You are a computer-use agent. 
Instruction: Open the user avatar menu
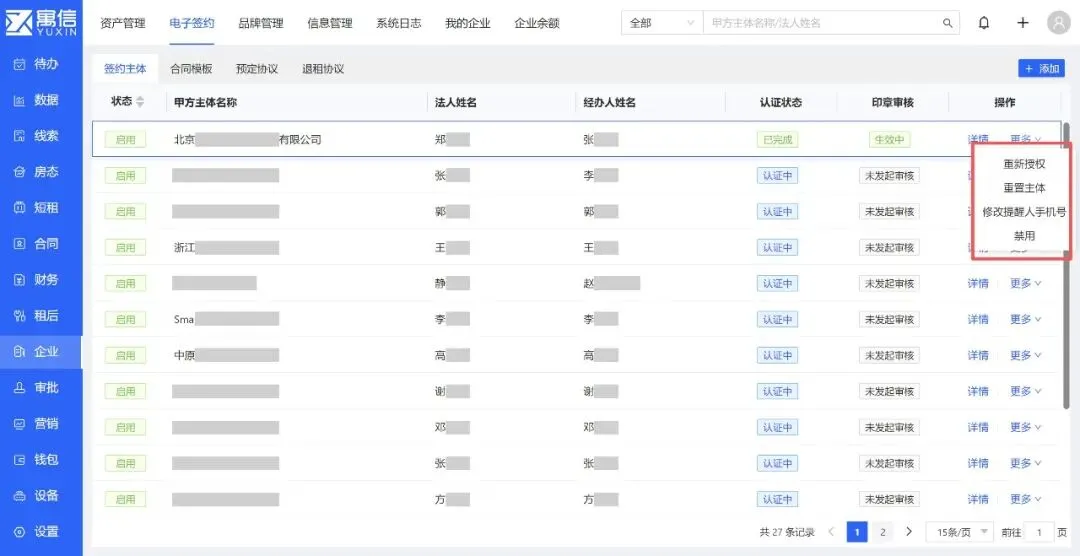[x=1059, y=23]
